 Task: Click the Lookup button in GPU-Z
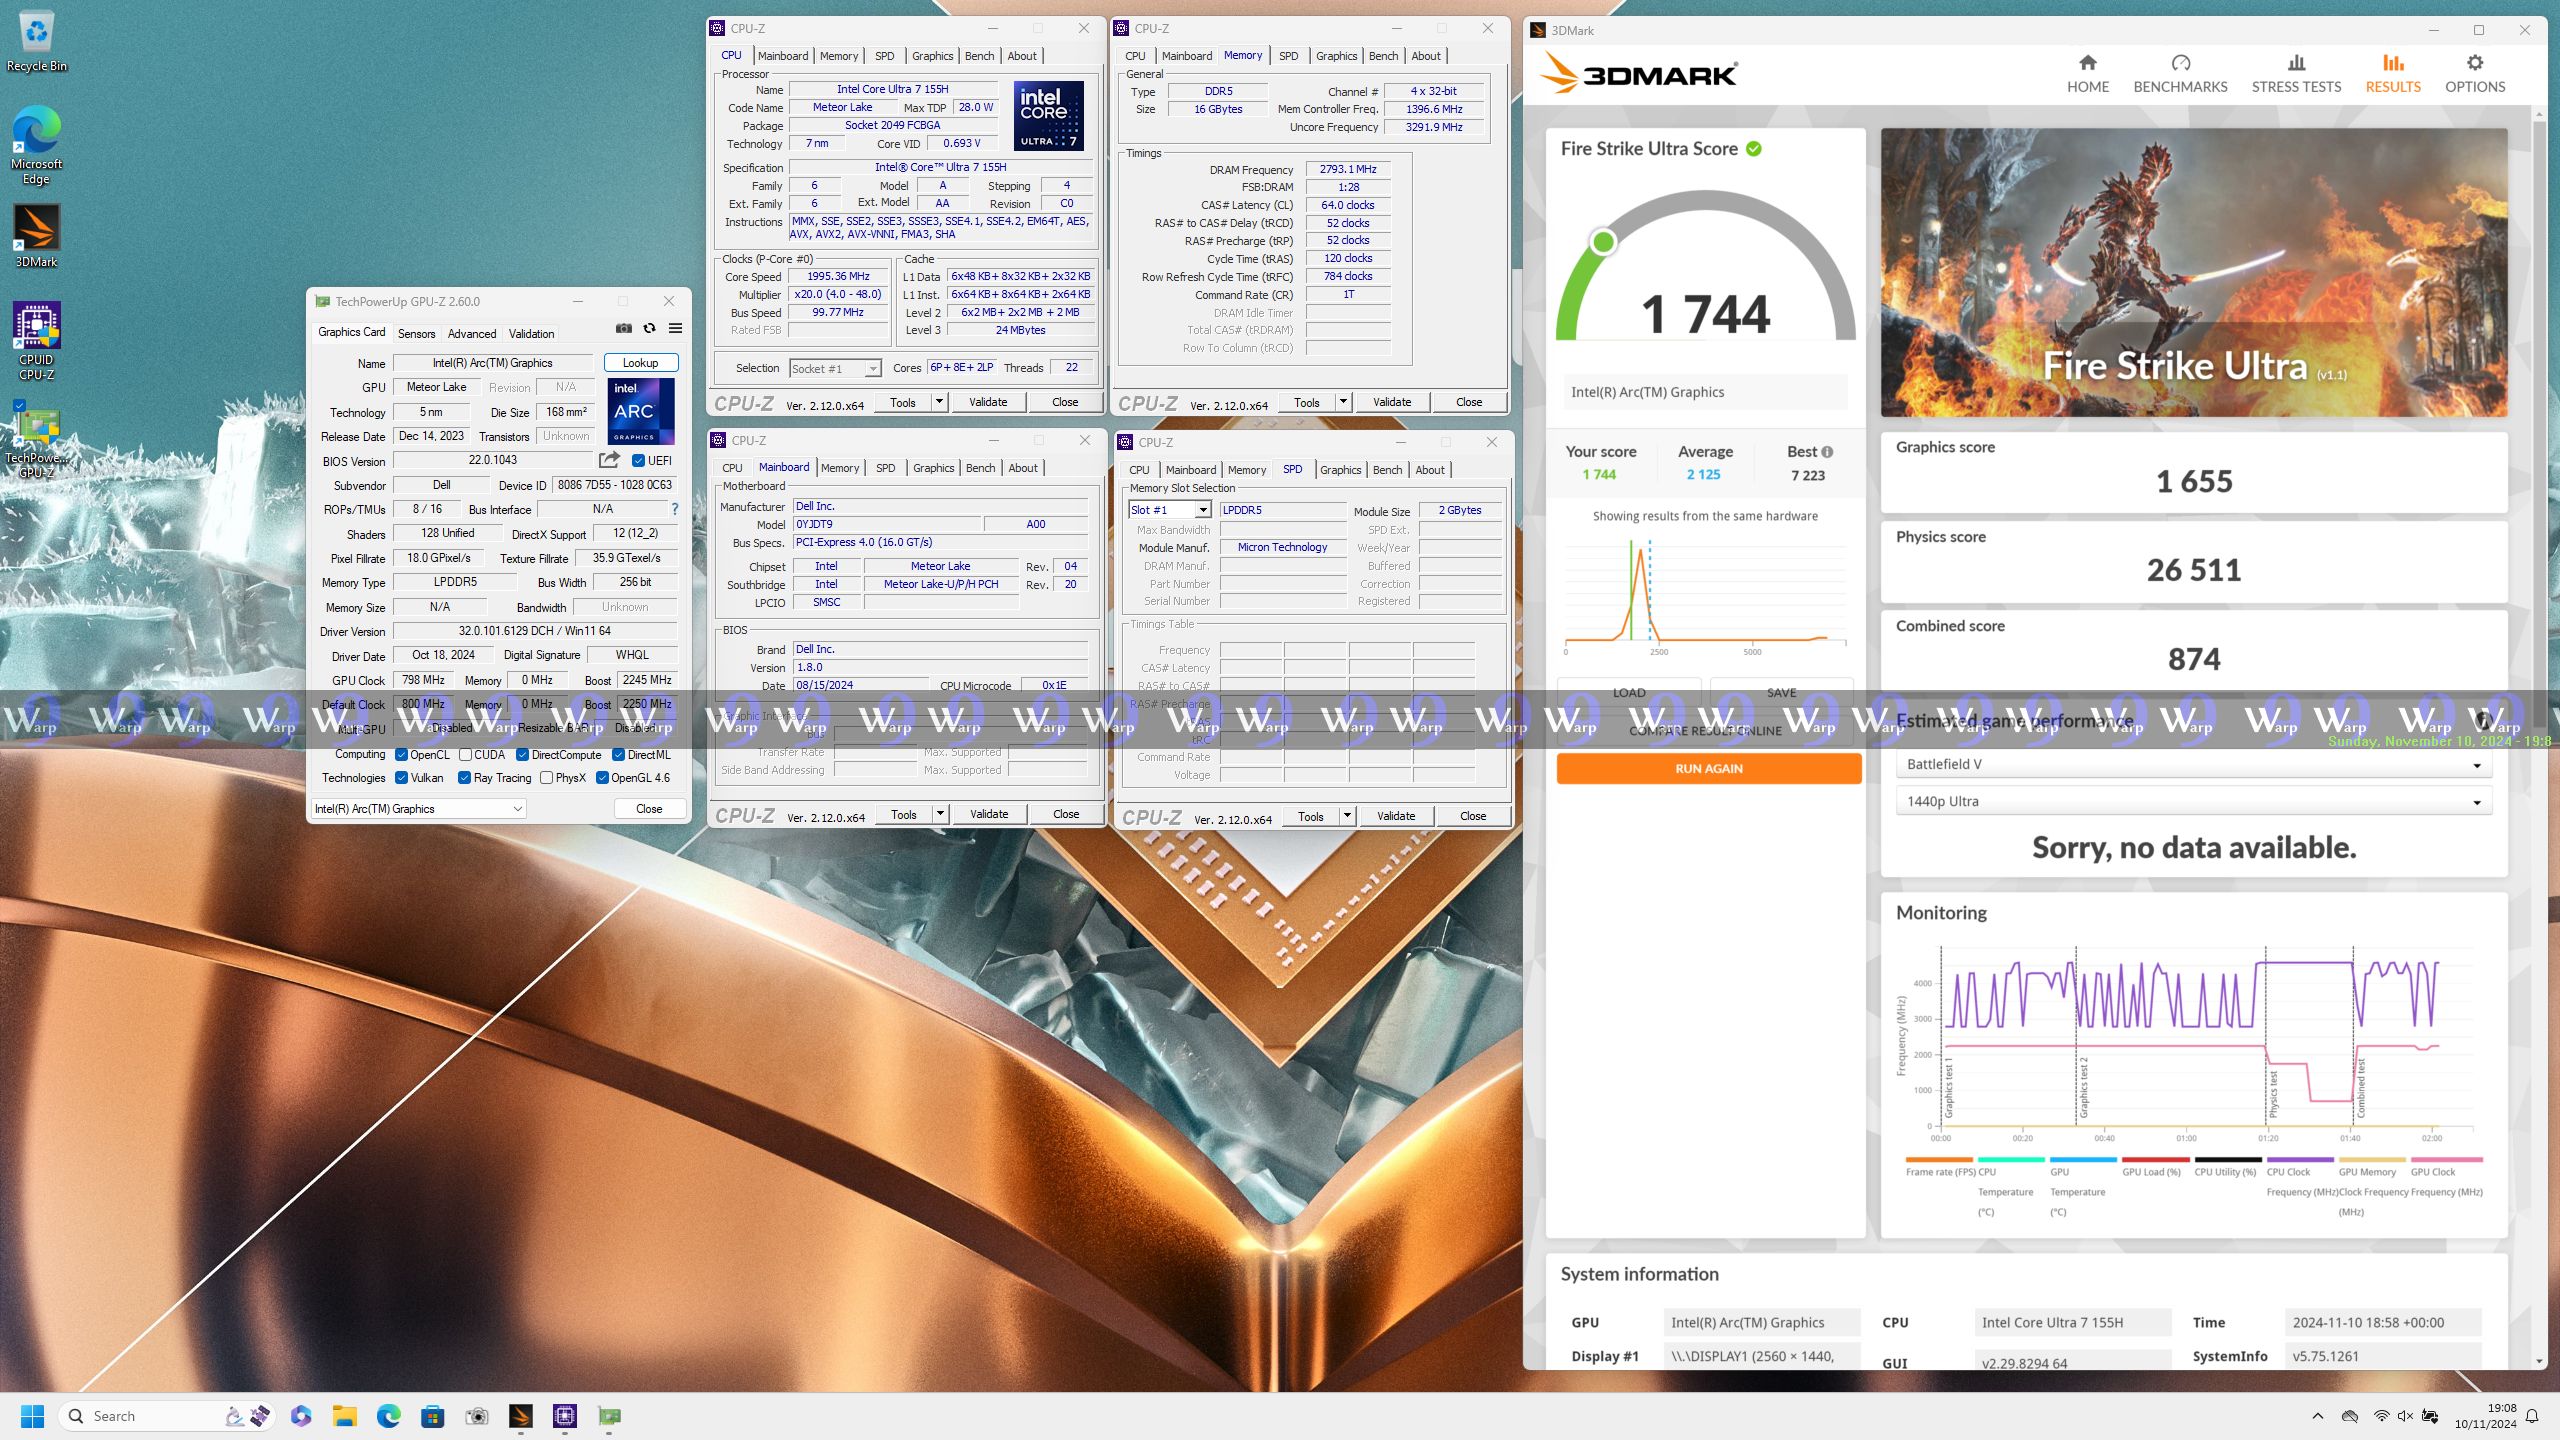pyautogui.click(x=640, y=363)
